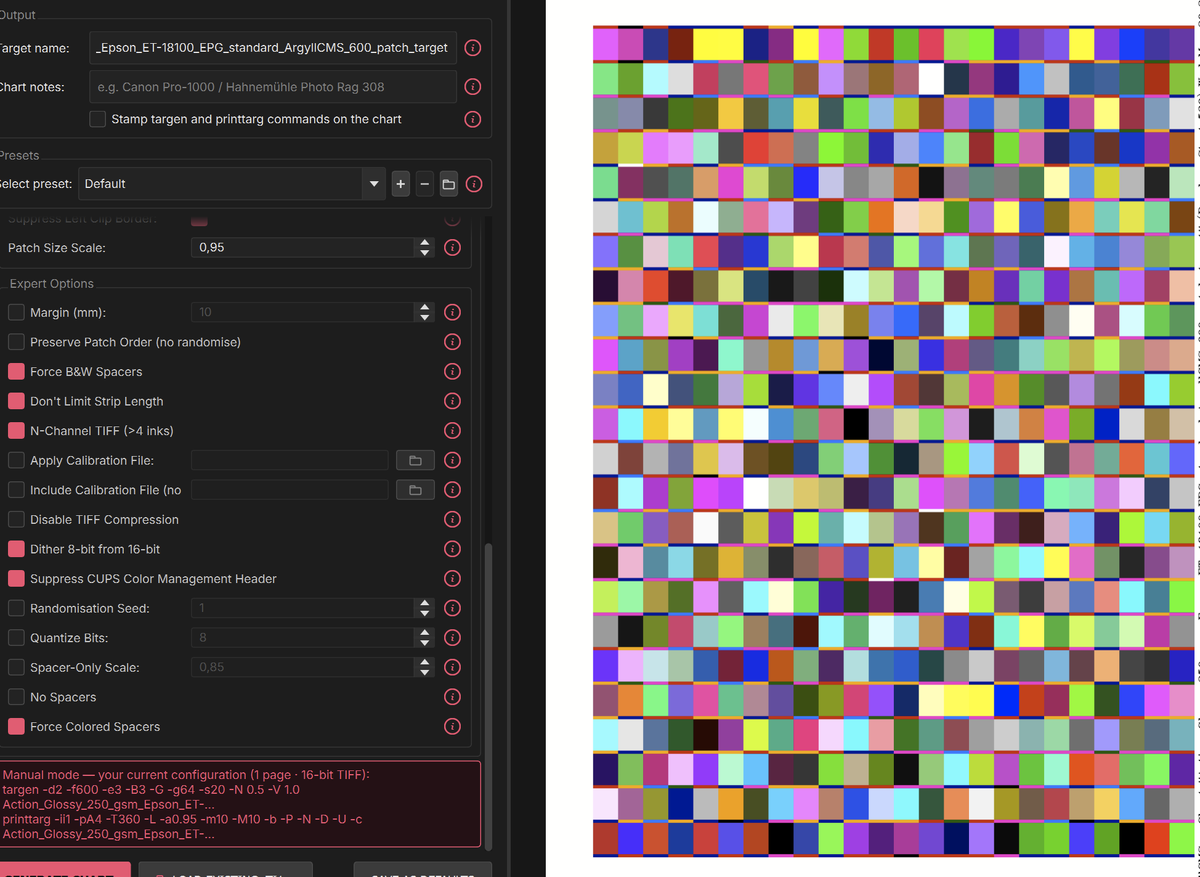Image resolution: width=1200 pixels, height=877 pixels.
Task: Enable Quantize Bits checkbox
Action: coord(16,638)
